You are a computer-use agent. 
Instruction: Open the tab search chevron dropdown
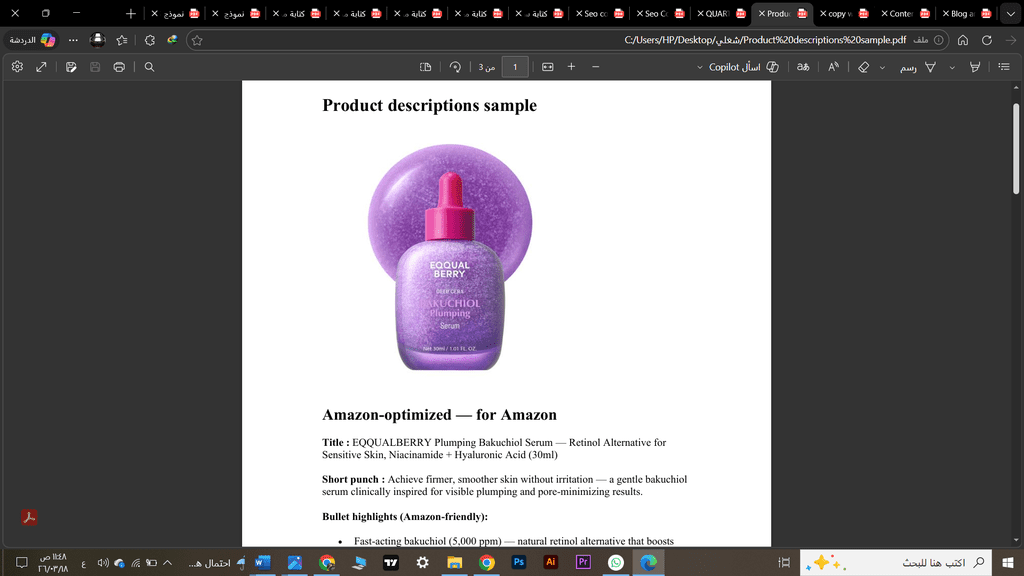click(1008, 14)
